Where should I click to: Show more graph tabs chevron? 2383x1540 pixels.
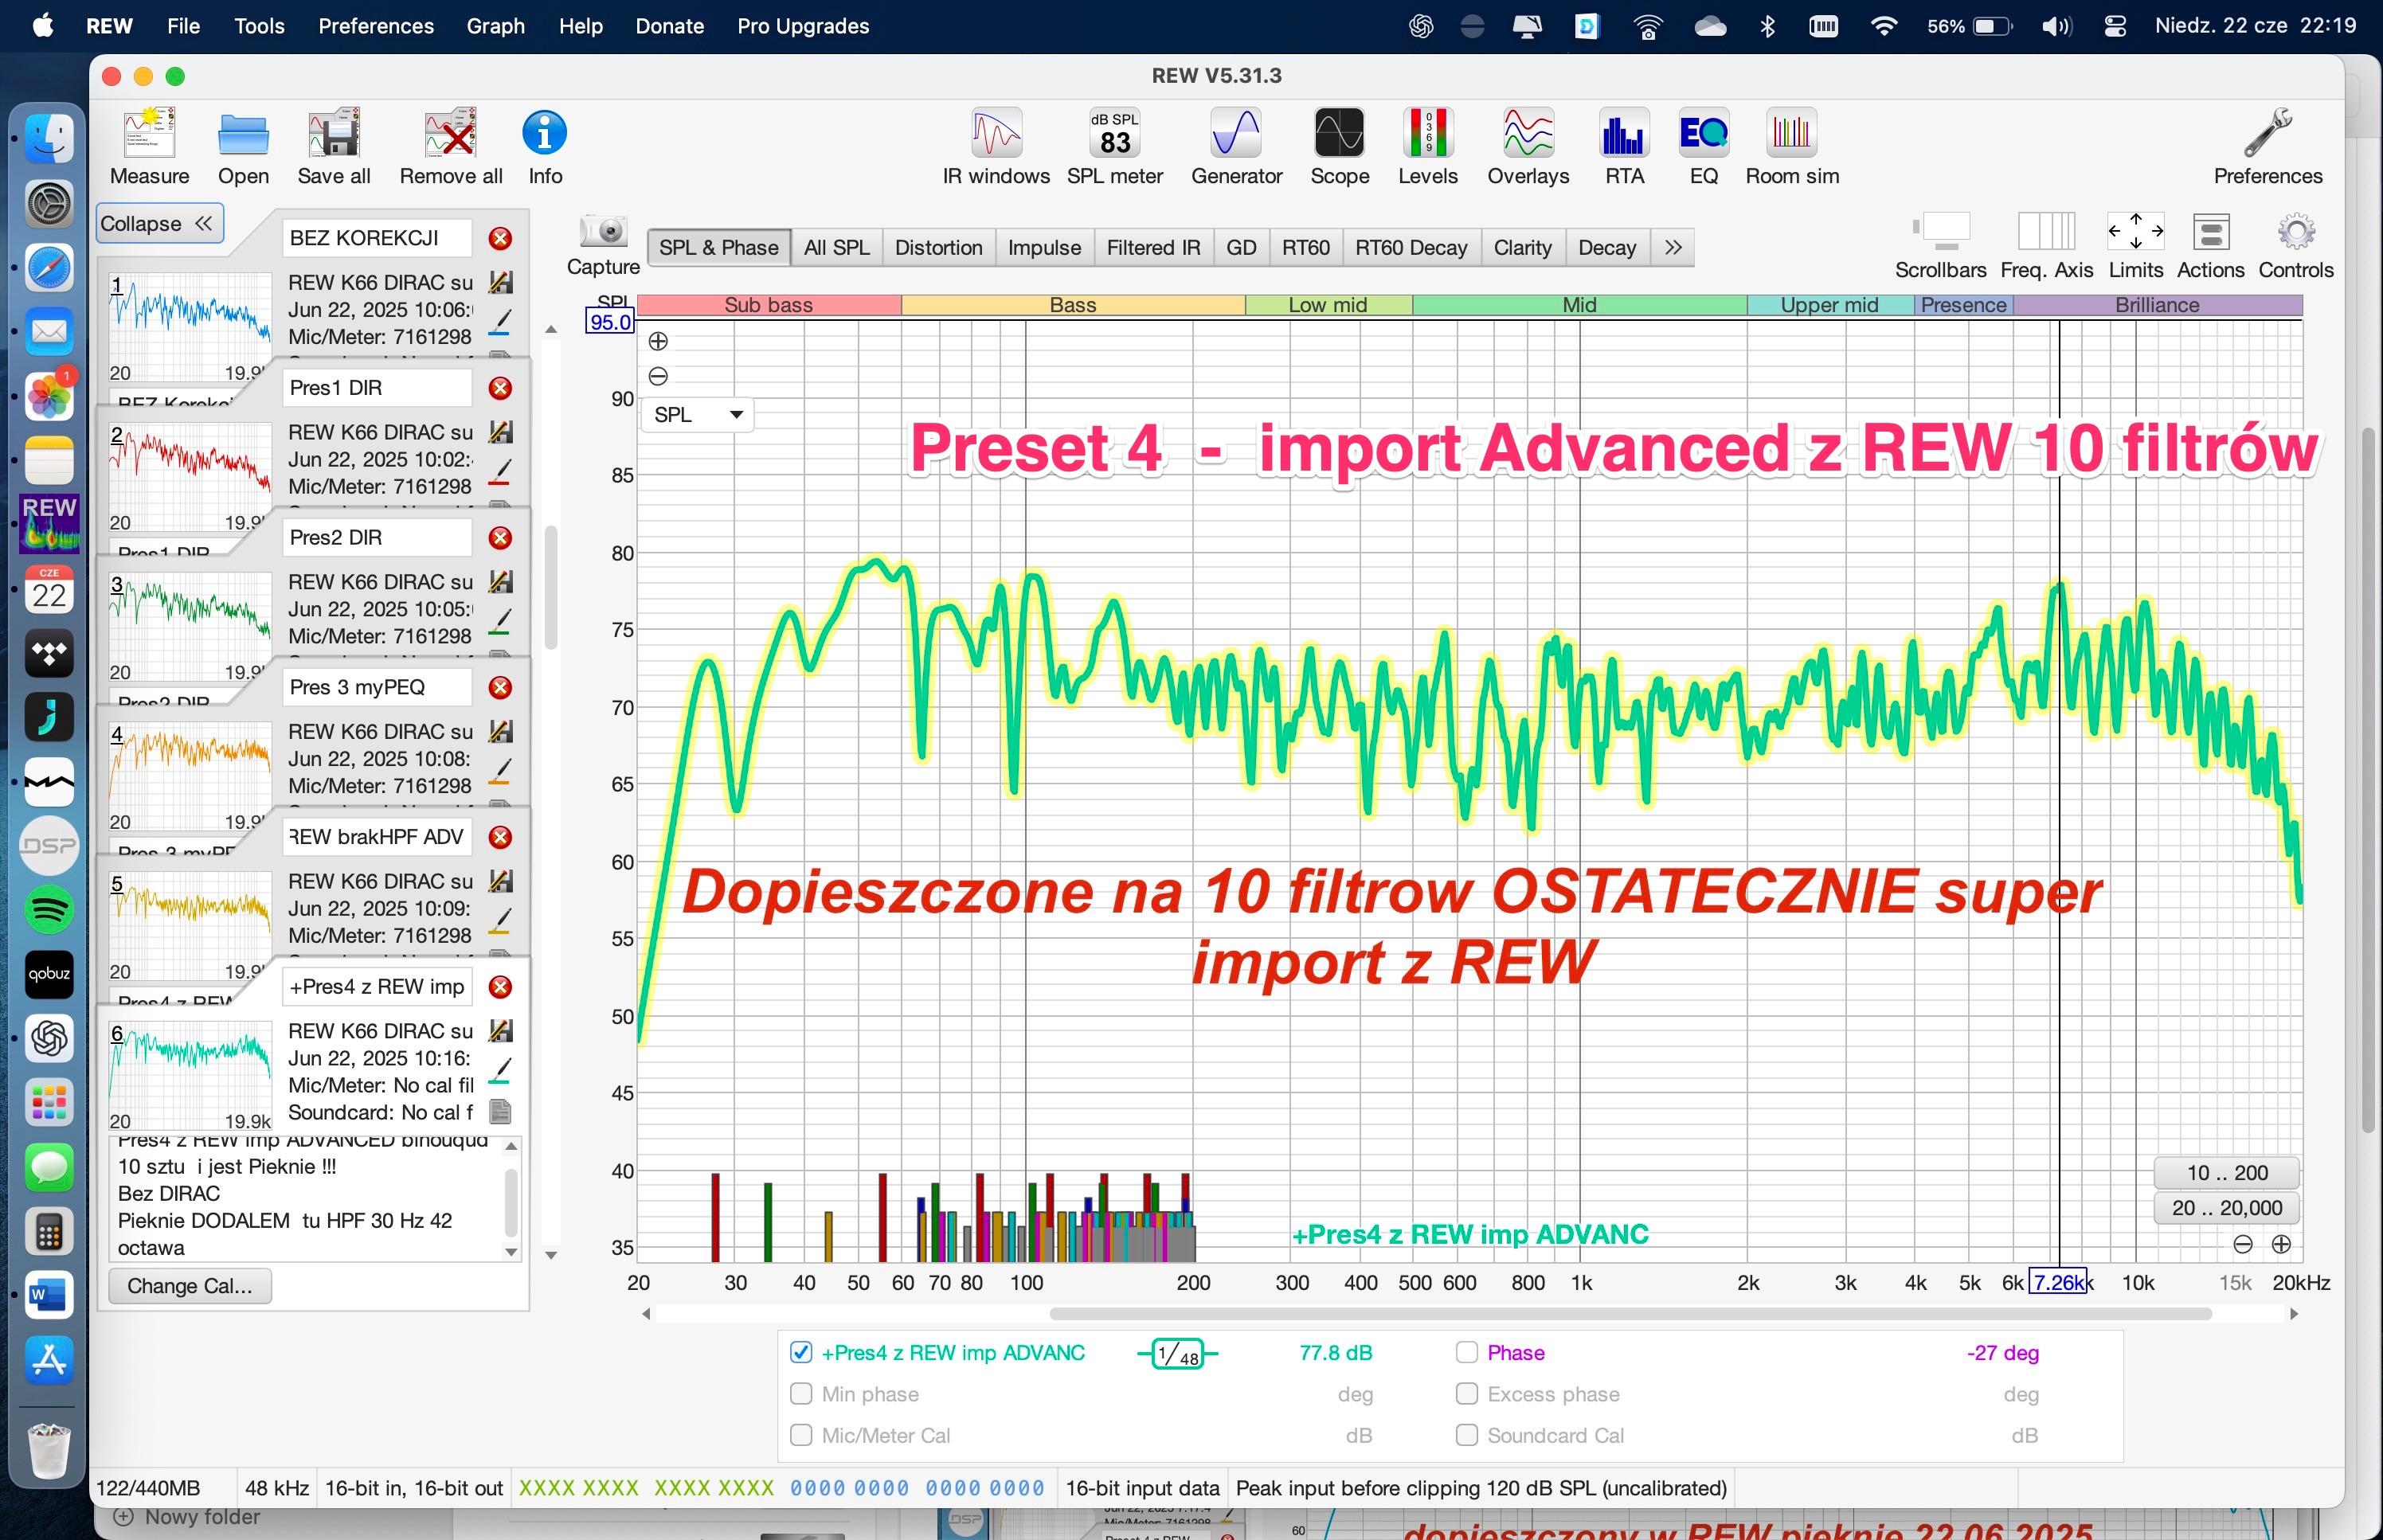[1673, 247]
